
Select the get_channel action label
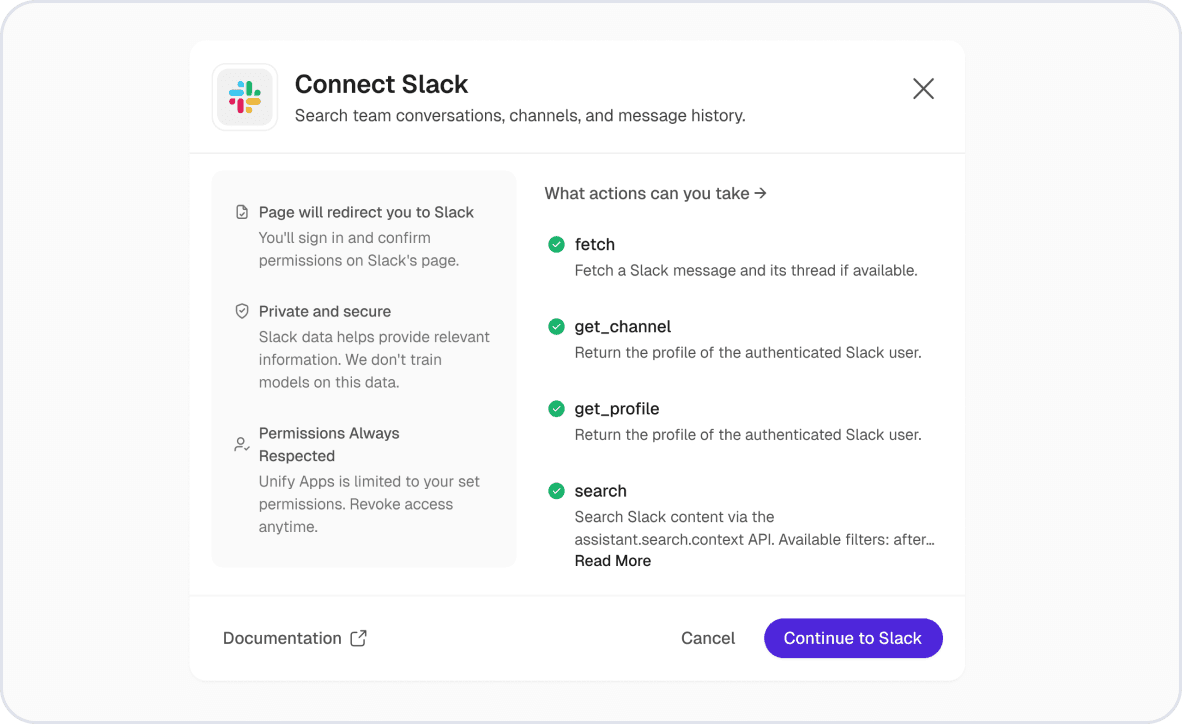tap(622, 326)
